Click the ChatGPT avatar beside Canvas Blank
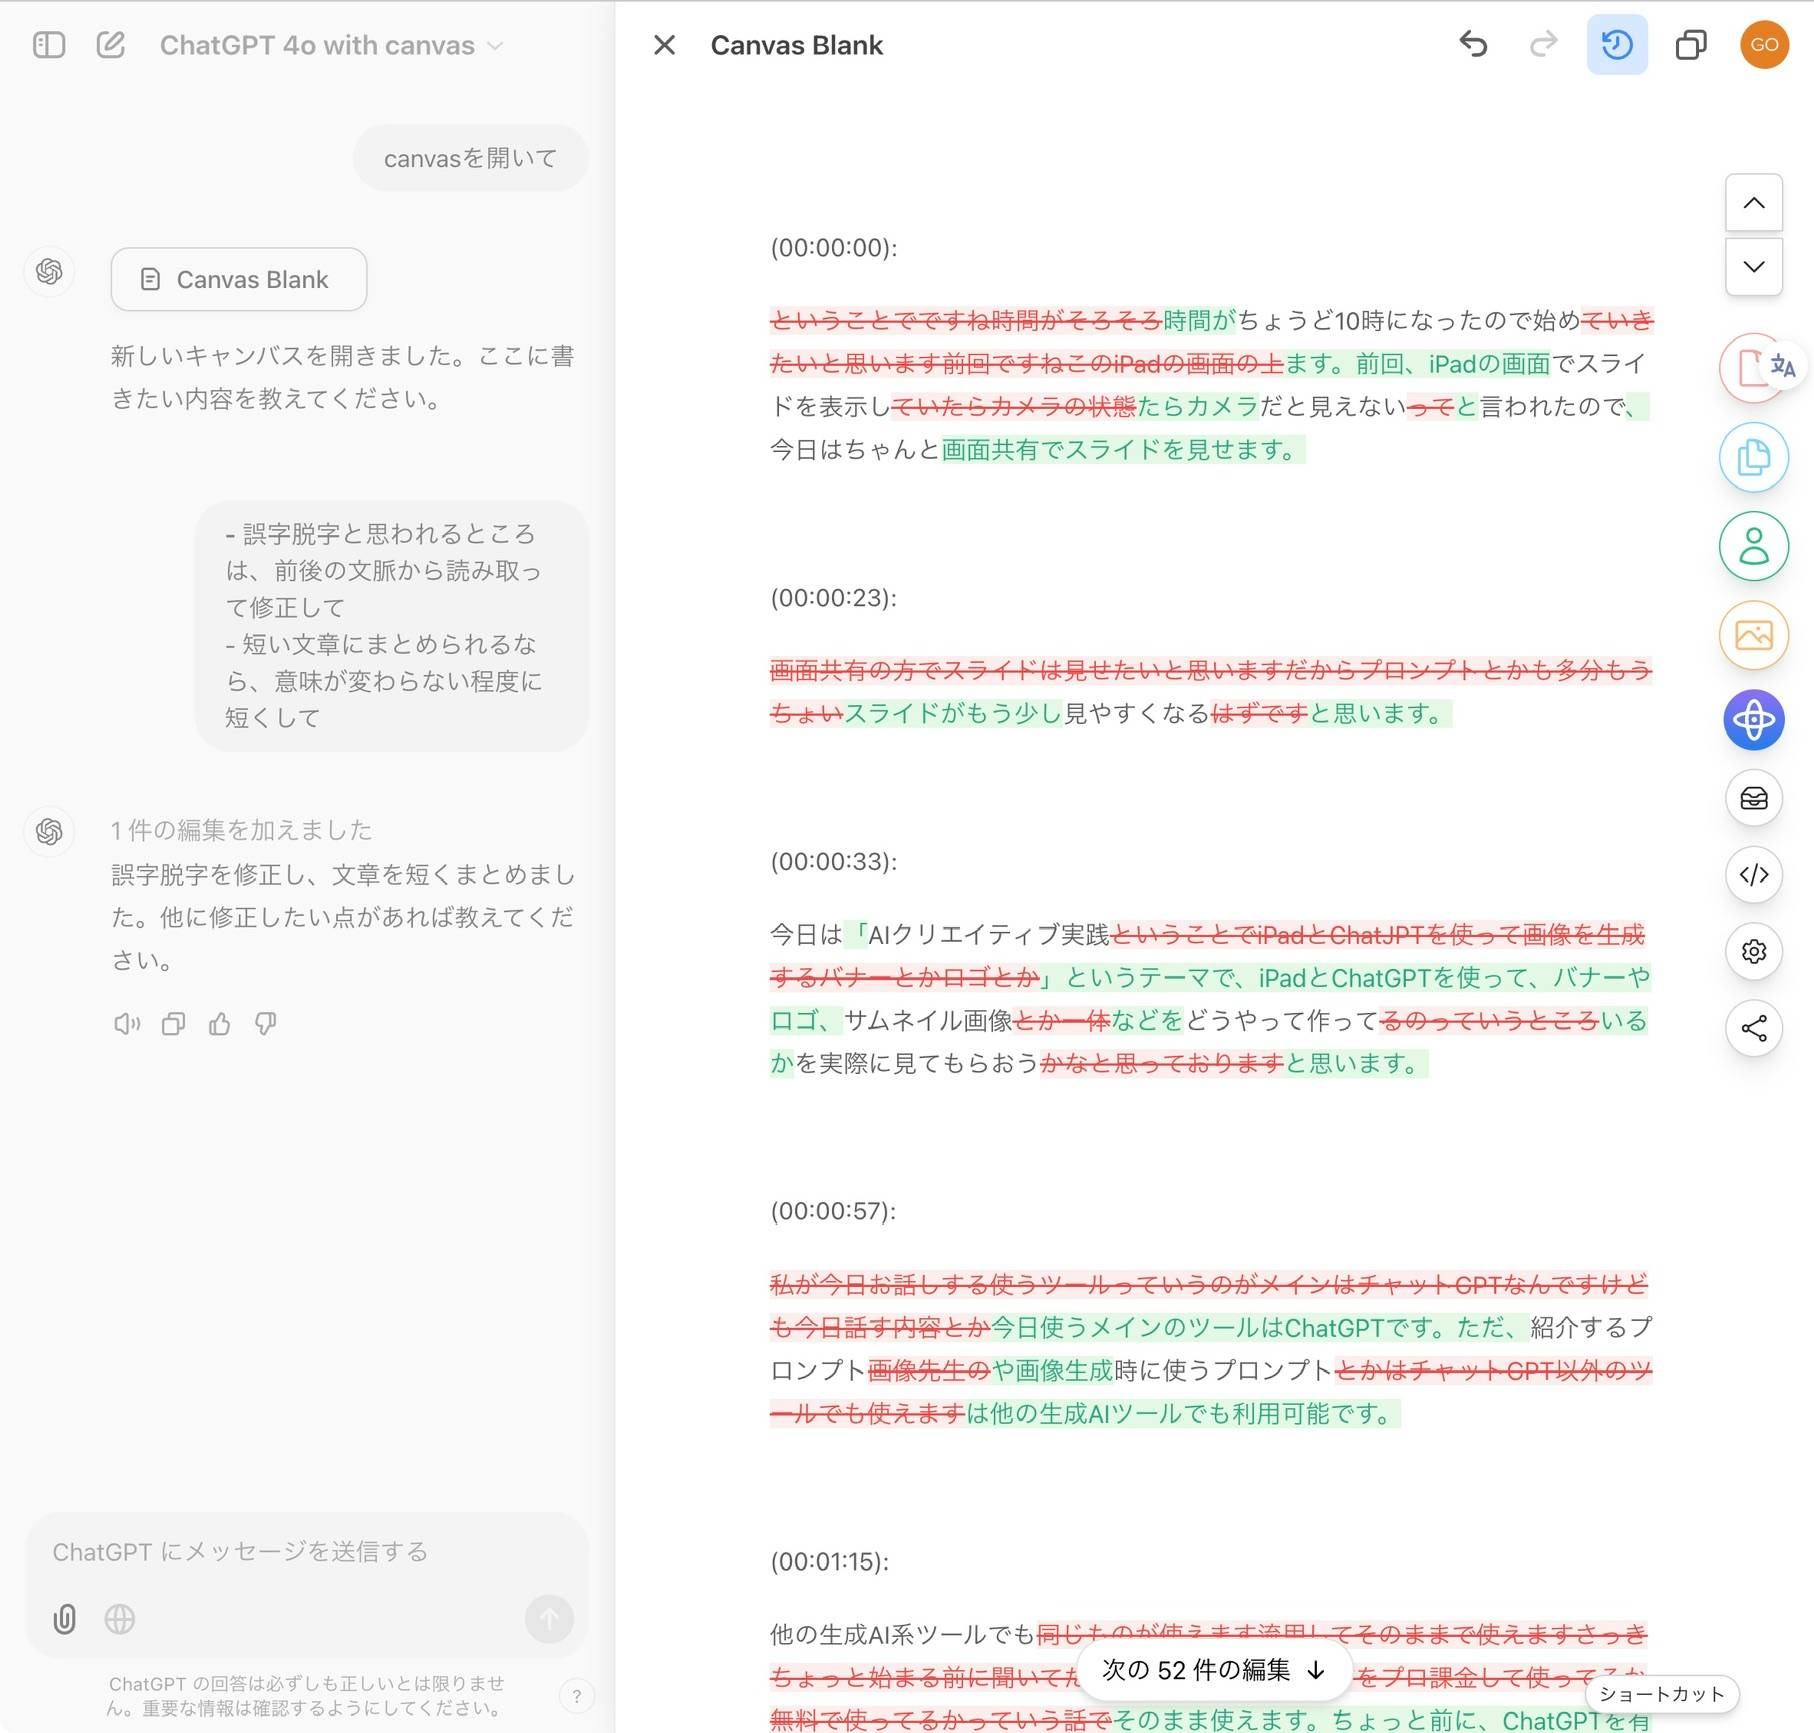This screenshot has height=1733, width=1814. (x=49, y=272)
